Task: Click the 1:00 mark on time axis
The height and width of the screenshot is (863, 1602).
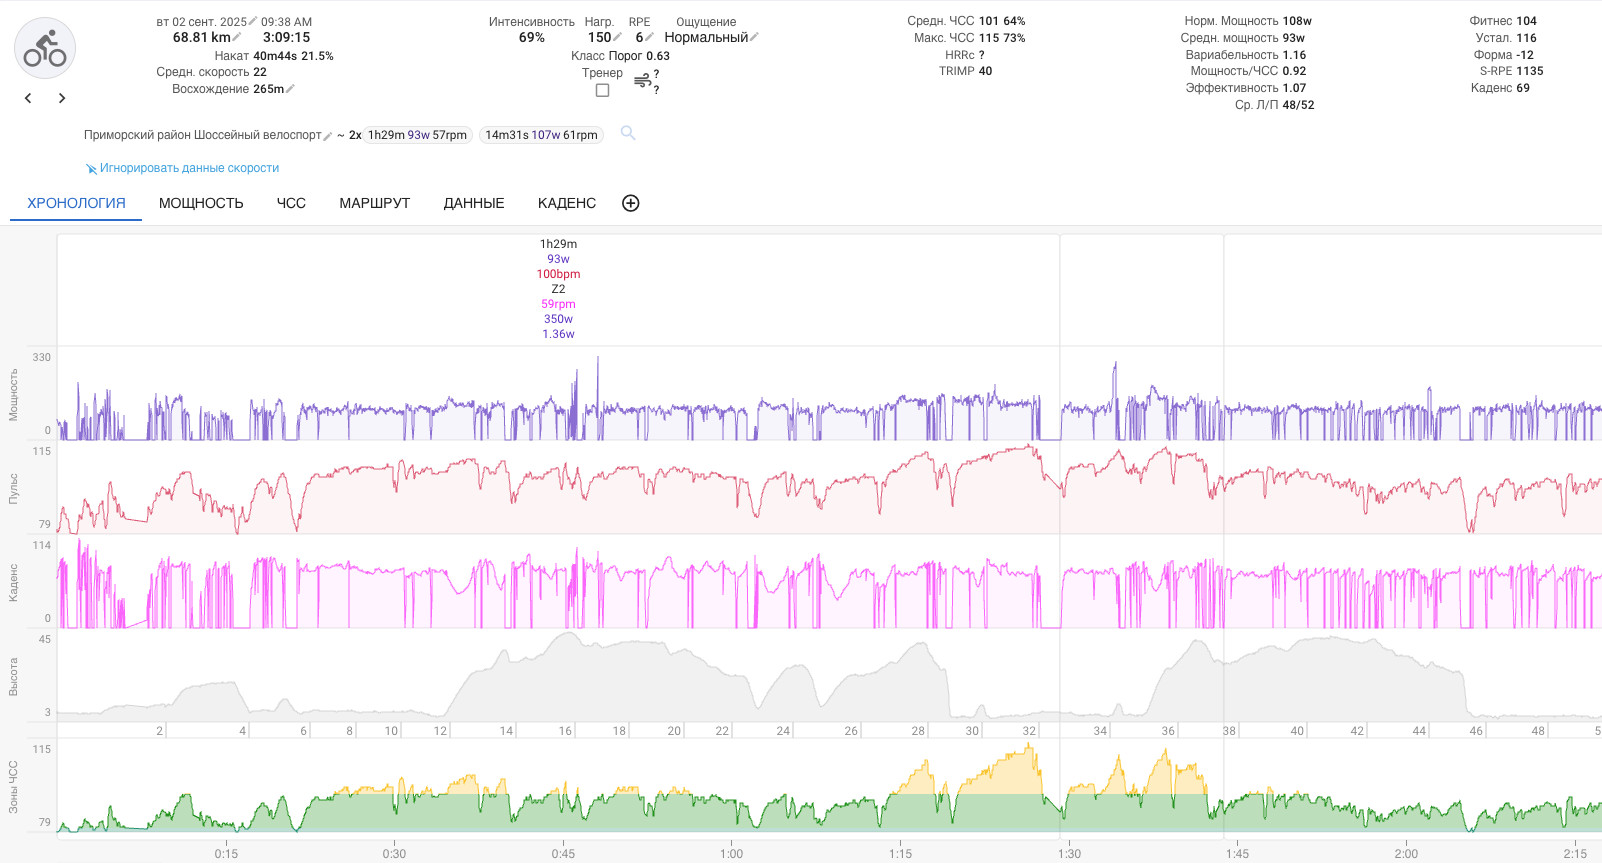Action: [x=732, y=853]
